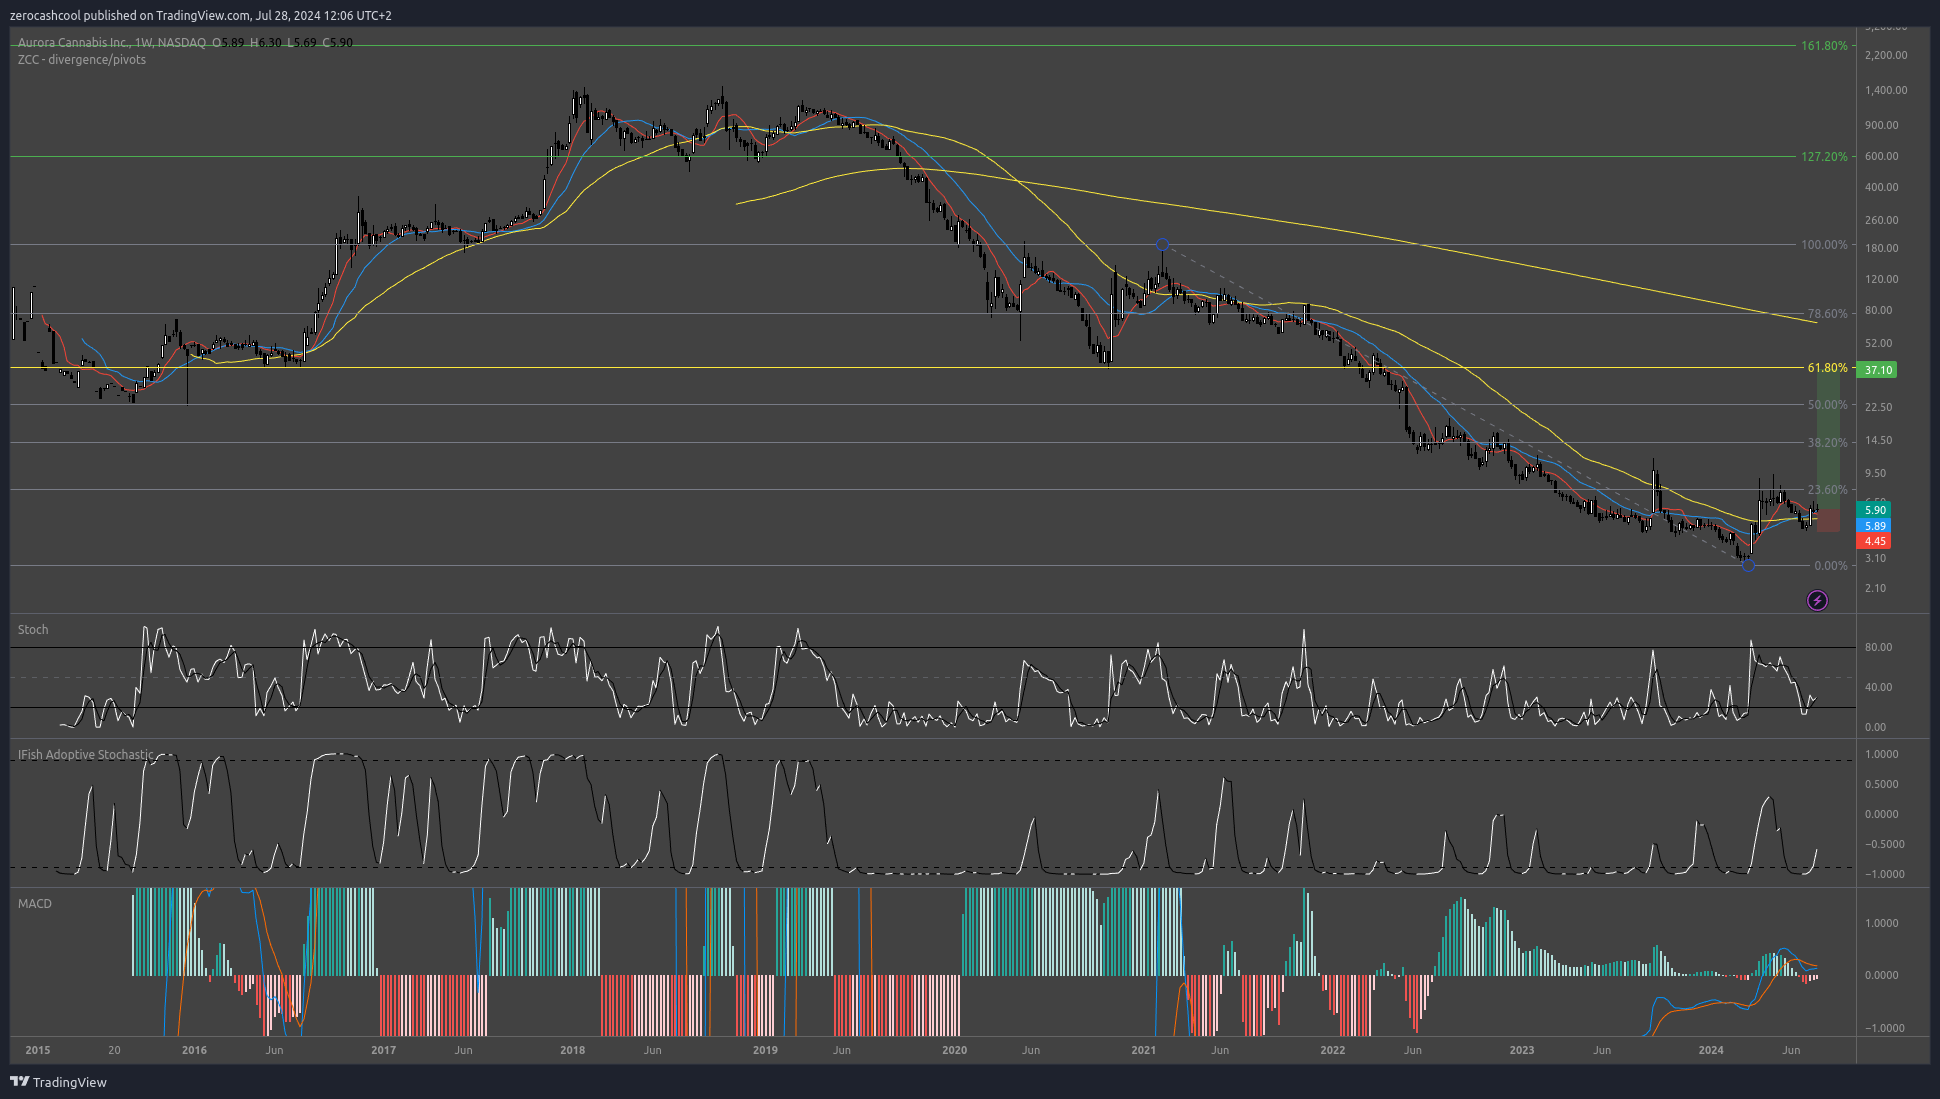Click 14.50 on the price axis
Screen dimensions: 1940x1099
1879,440
